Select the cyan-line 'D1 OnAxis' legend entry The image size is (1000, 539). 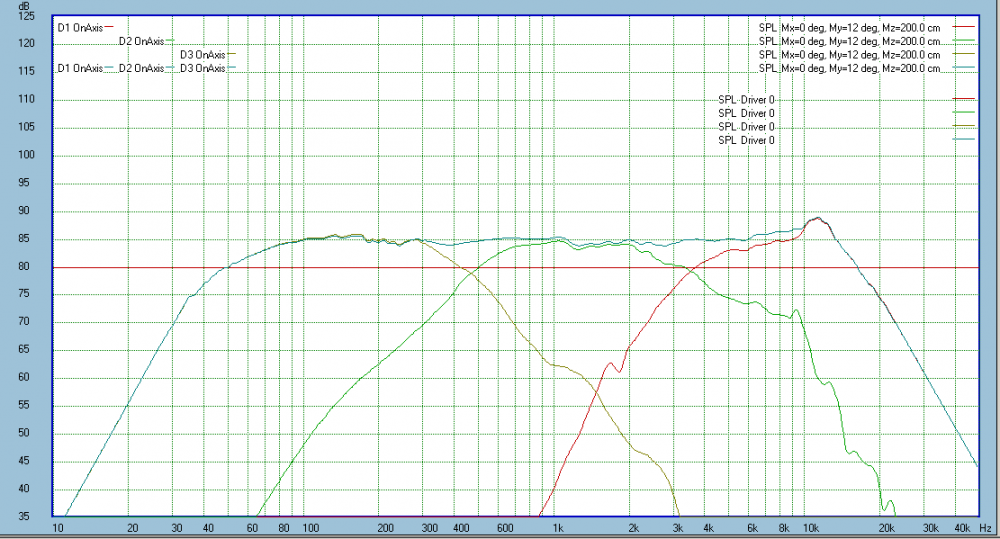pos(80,68)
